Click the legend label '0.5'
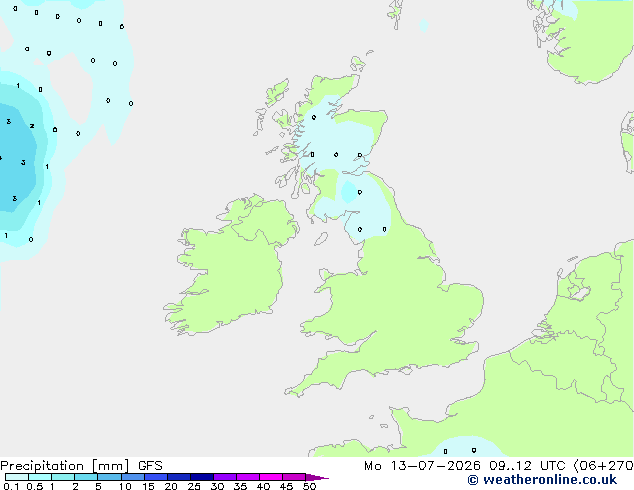This screenshot has width=634, height=490. coord(34,486)
